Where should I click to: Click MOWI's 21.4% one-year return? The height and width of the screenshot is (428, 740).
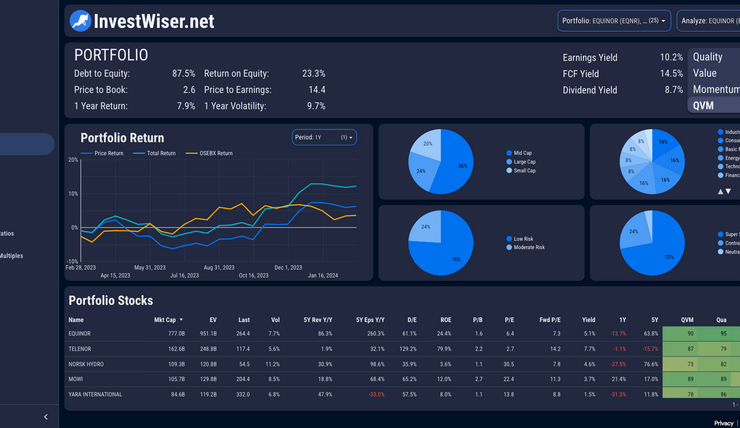pos(619,379)
